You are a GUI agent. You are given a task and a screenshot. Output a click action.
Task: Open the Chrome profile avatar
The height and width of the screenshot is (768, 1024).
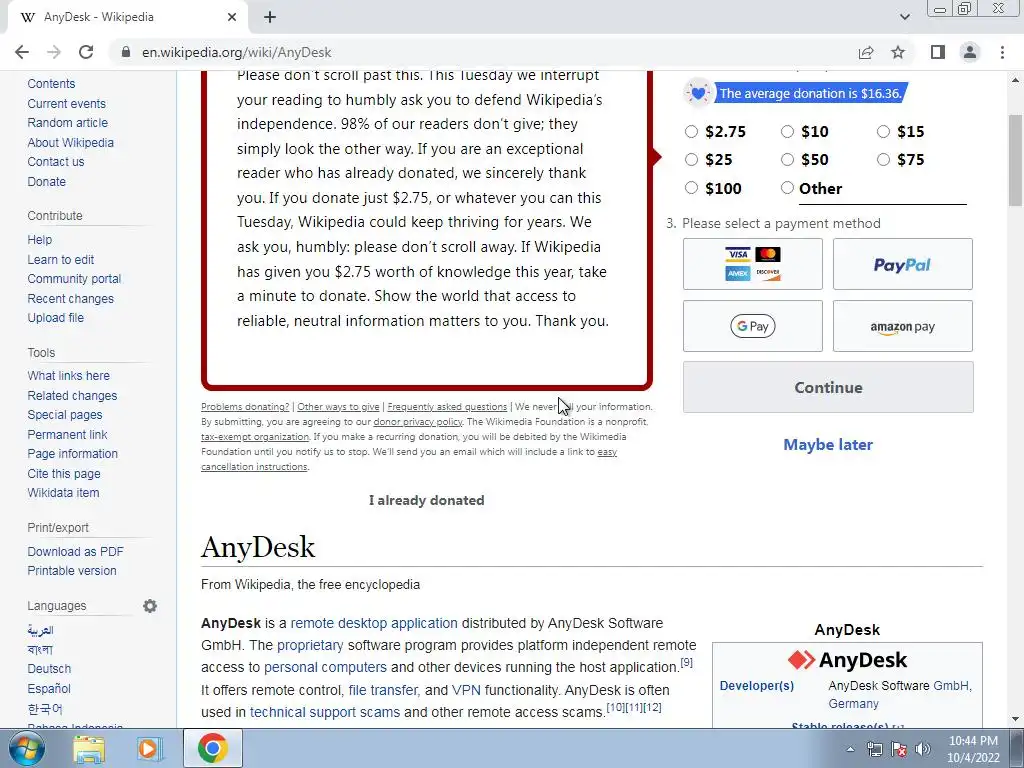[x=970, y=52]
